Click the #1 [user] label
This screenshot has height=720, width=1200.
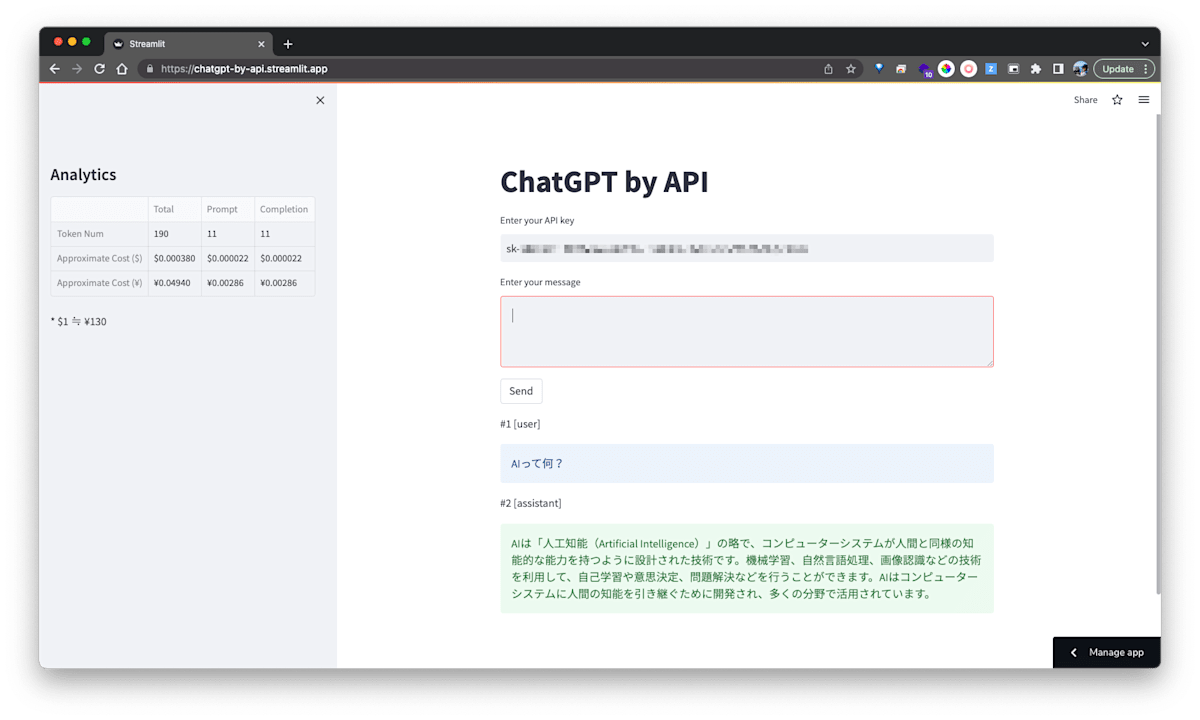[520, 424]
